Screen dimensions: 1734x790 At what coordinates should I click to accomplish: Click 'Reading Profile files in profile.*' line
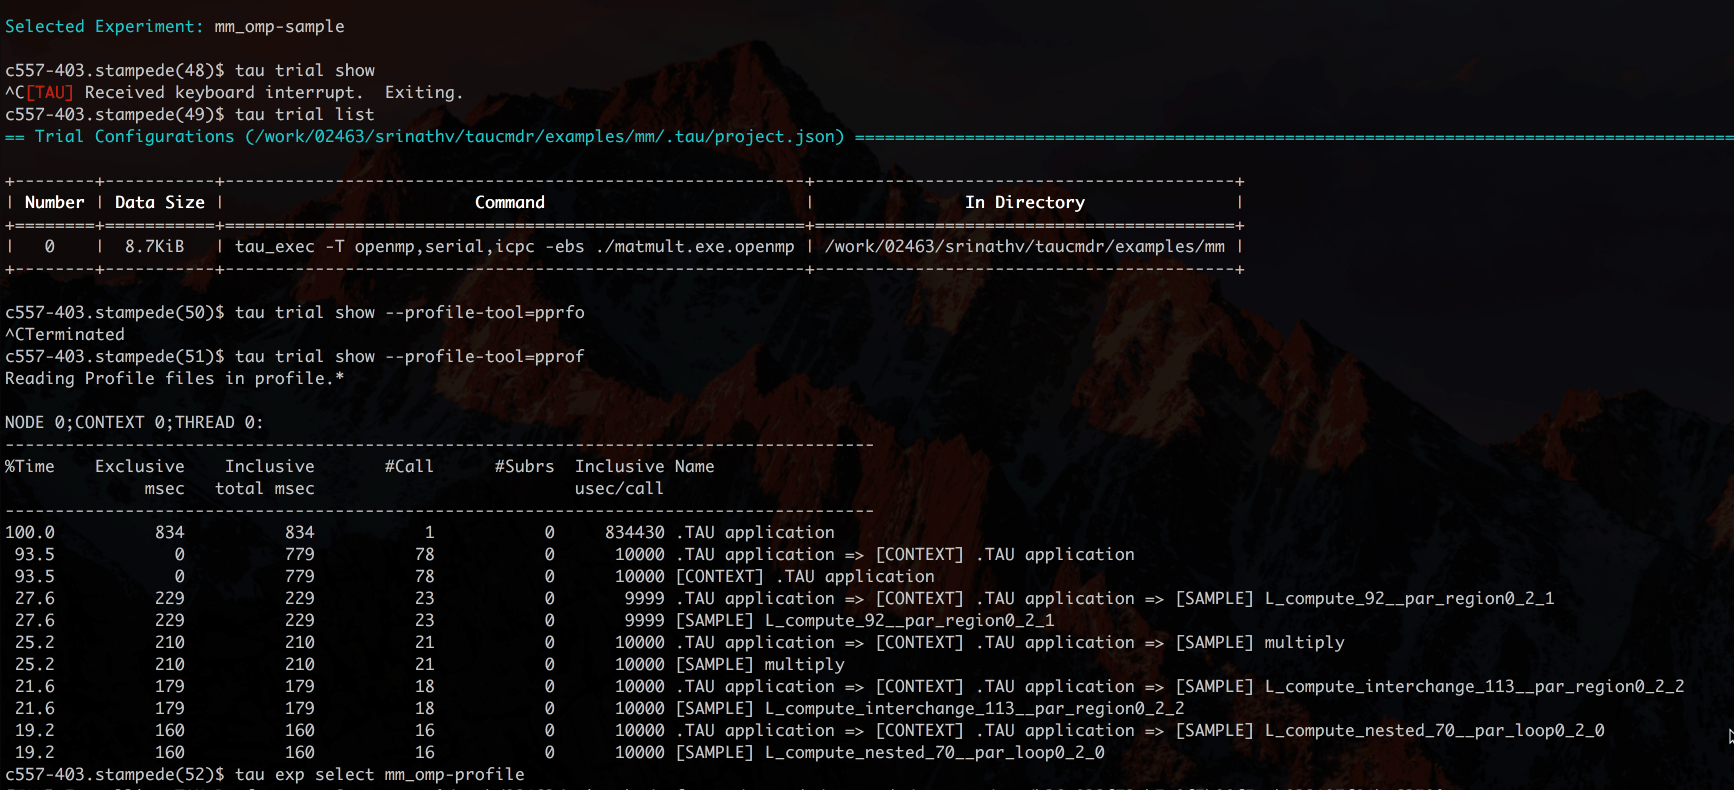pyautogui.click(x=175, y=379)
